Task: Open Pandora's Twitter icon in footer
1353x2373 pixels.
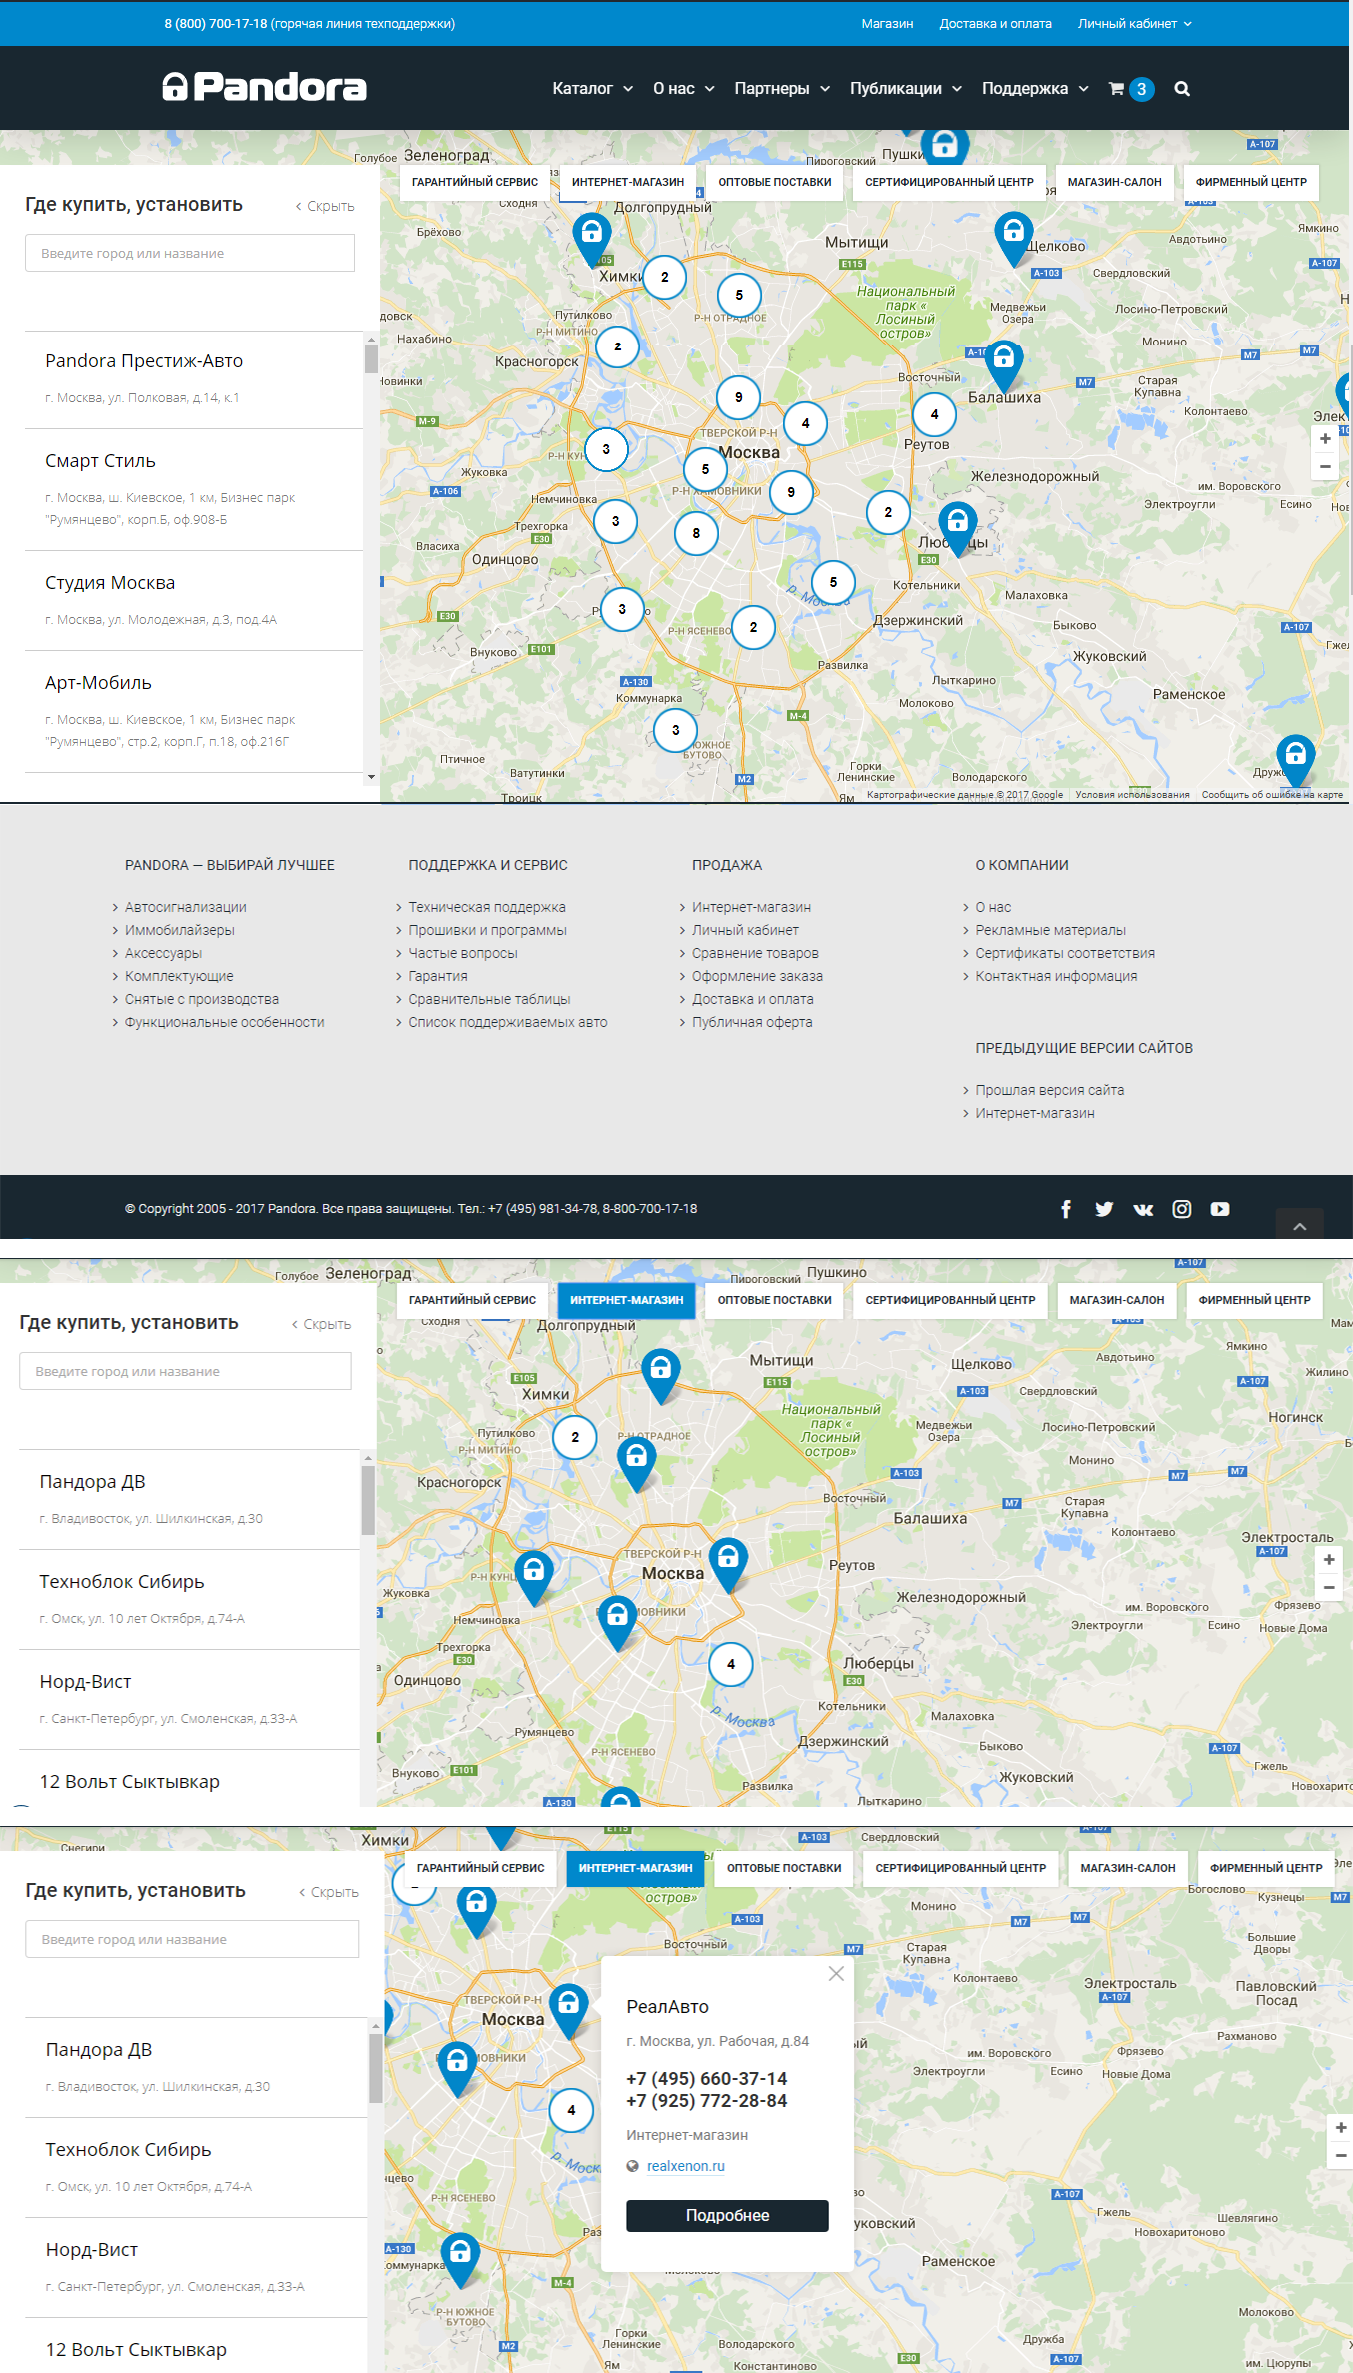Action: (x=1104, y=1209)
